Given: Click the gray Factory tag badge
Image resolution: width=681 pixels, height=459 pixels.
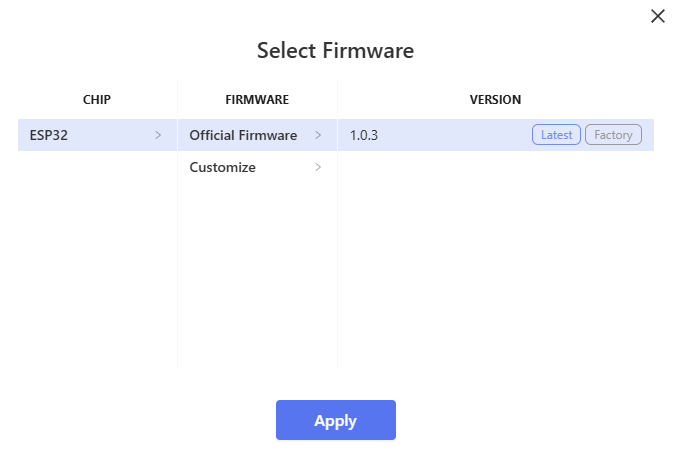Looking at the screenshot, I should (x=613, y=135).
